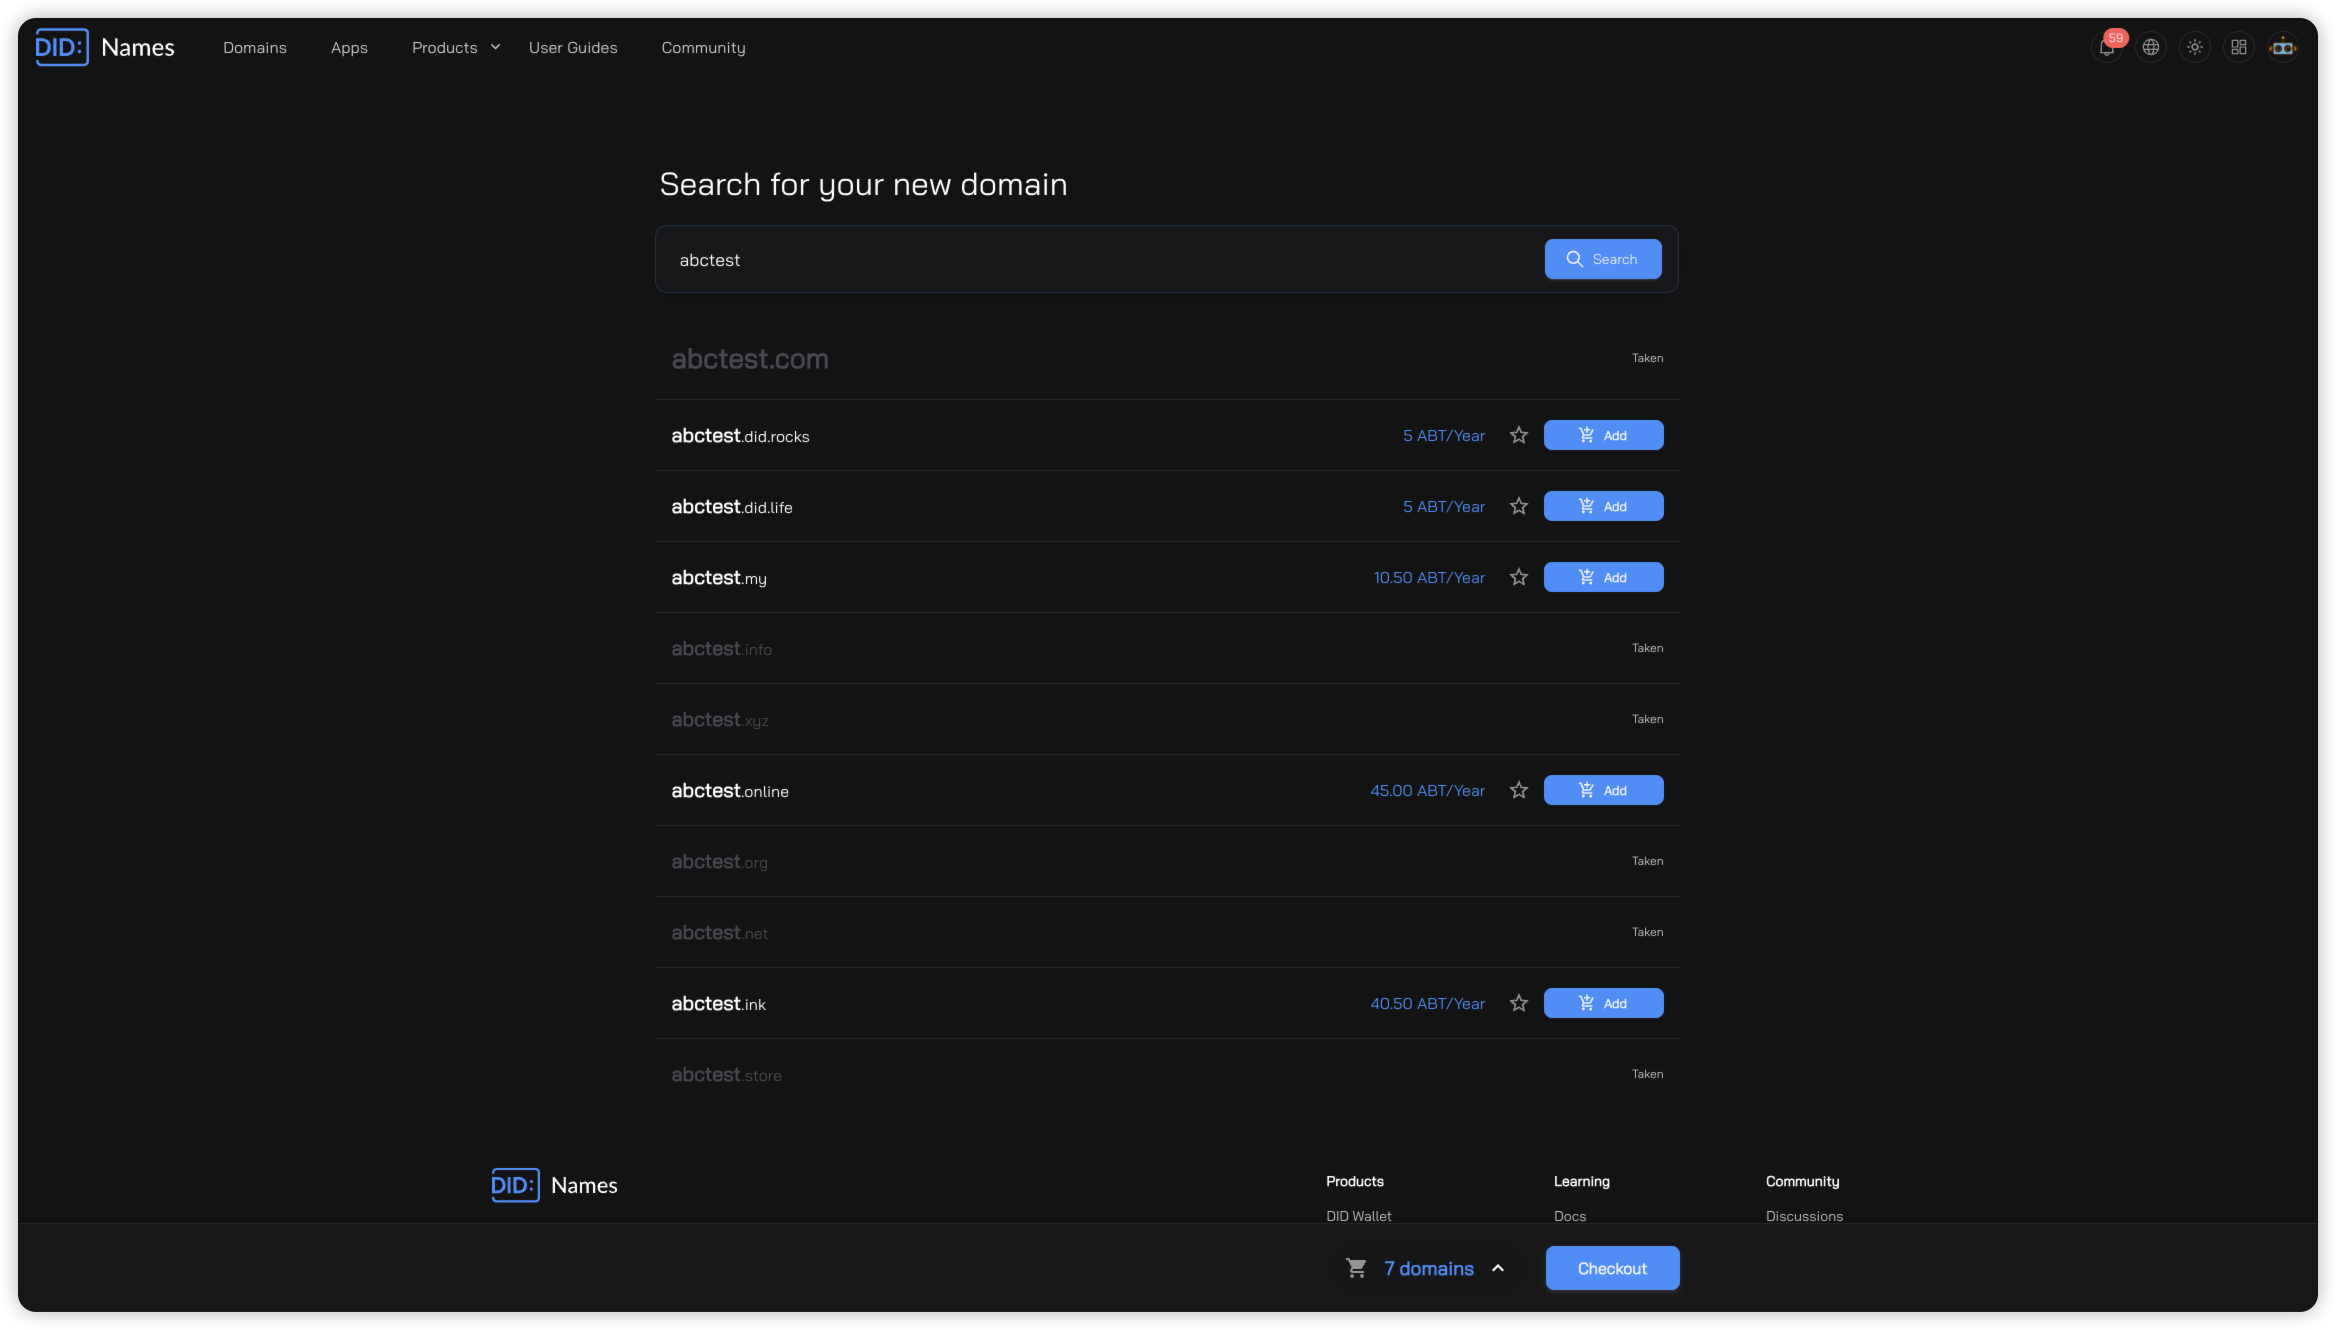
Task: Favorite abctest.did.rocks with the star
Action: click(x=1518, y=436)
